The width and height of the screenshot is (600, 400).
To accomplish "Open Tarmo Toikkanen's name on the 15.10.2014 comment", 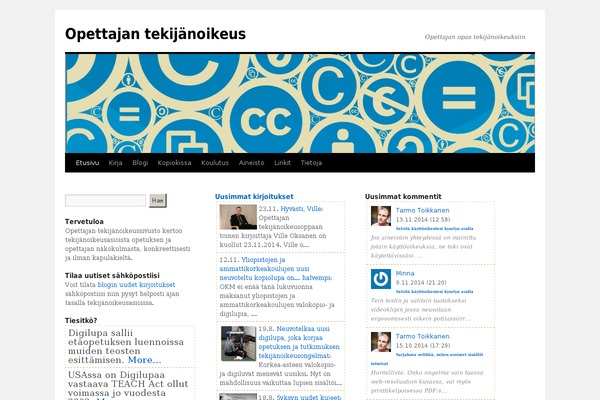I will point(422,336).
